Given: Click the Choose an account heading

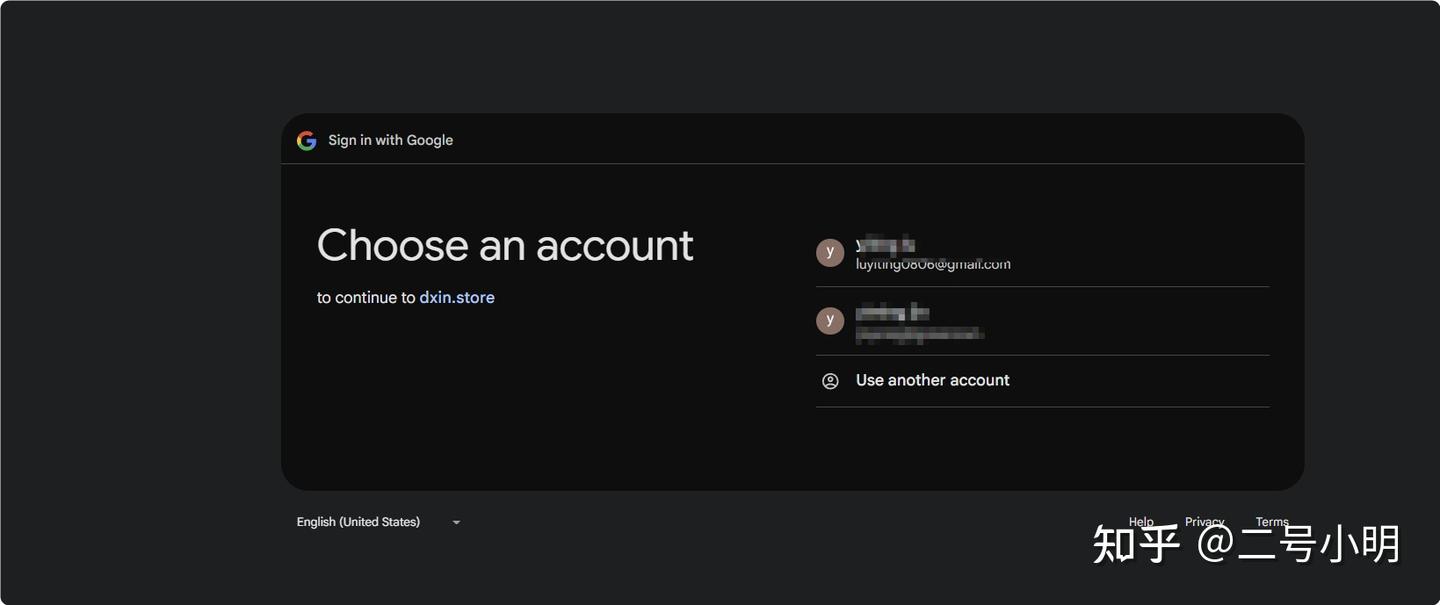Looking at the screenshot, I should pos(505,245).
